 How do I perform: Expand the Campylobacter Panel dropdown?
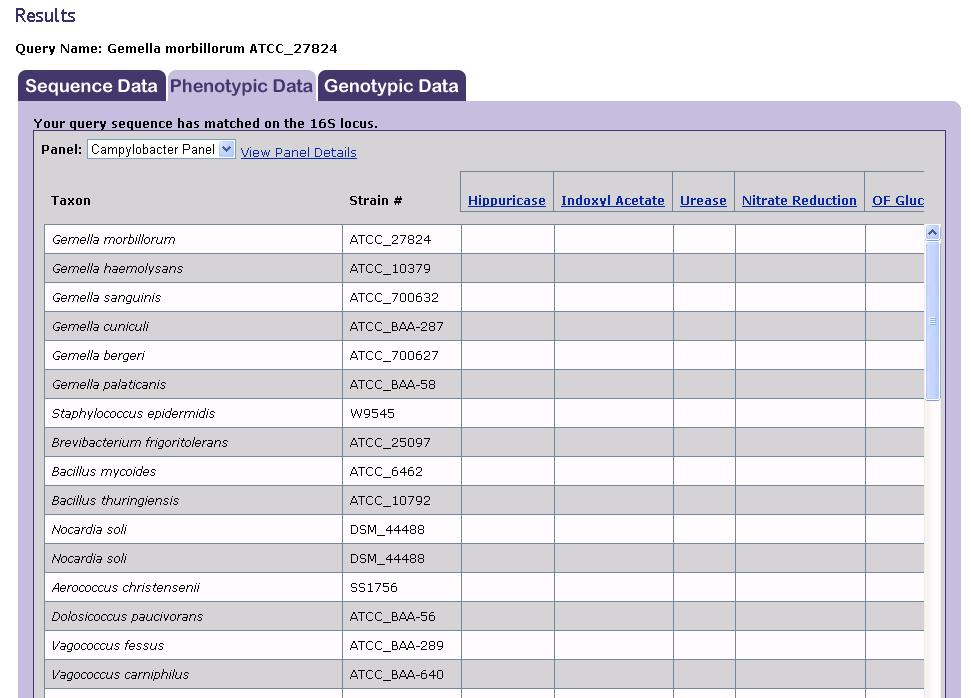161,149
